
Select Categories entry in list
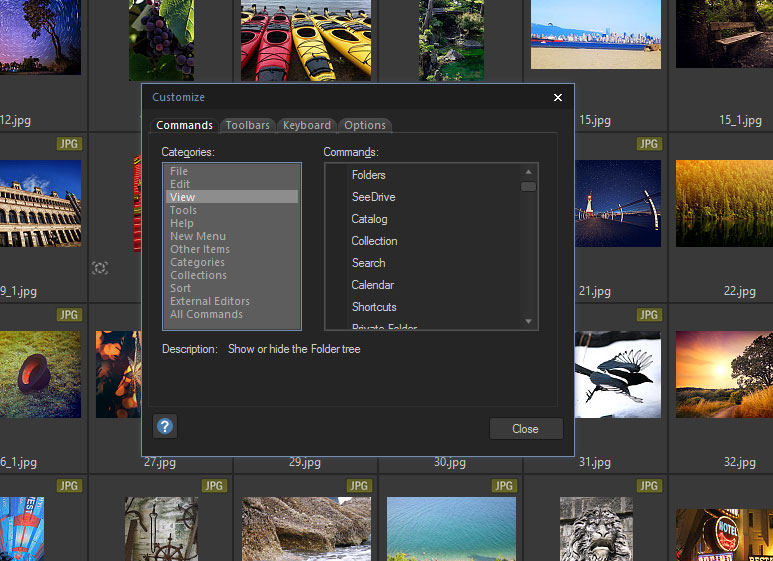click(x=232, y=262)
